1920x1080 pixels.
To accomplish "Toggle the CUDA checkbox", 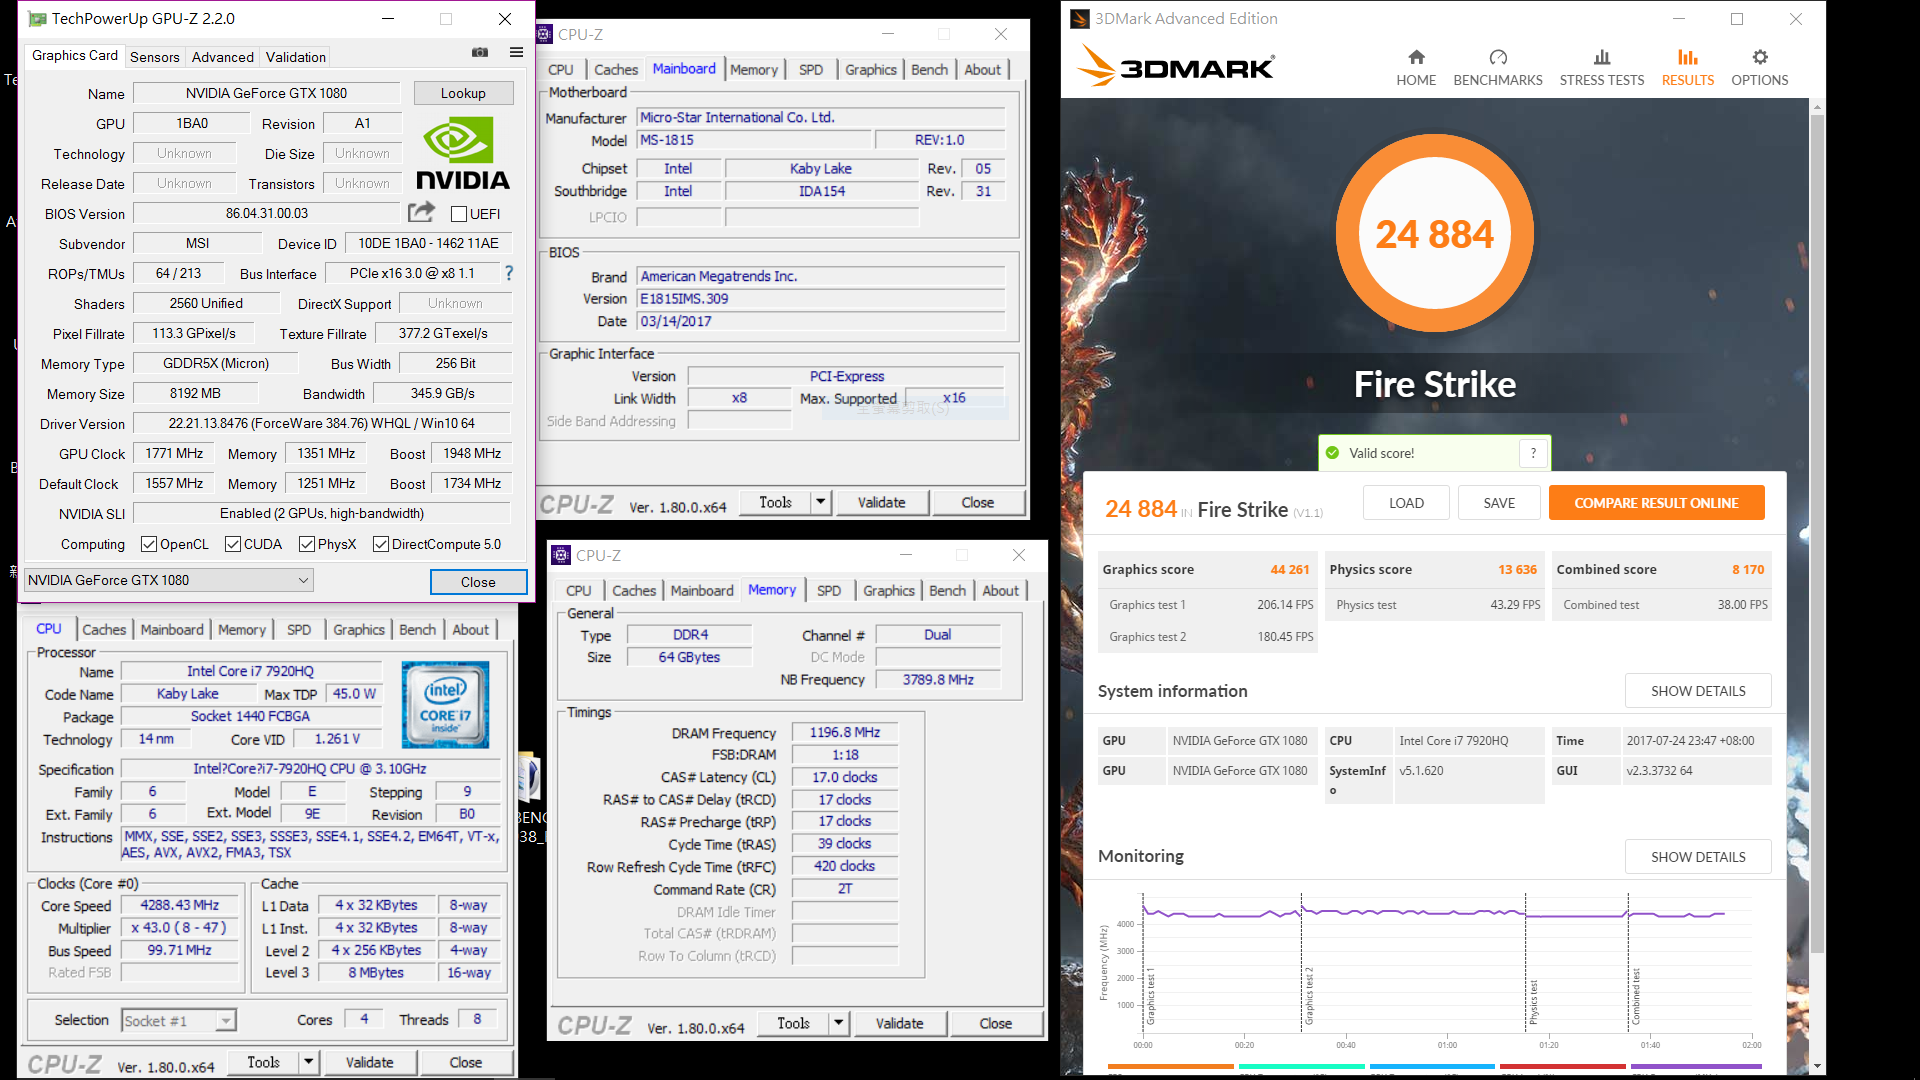I will [x=233, y=544].
